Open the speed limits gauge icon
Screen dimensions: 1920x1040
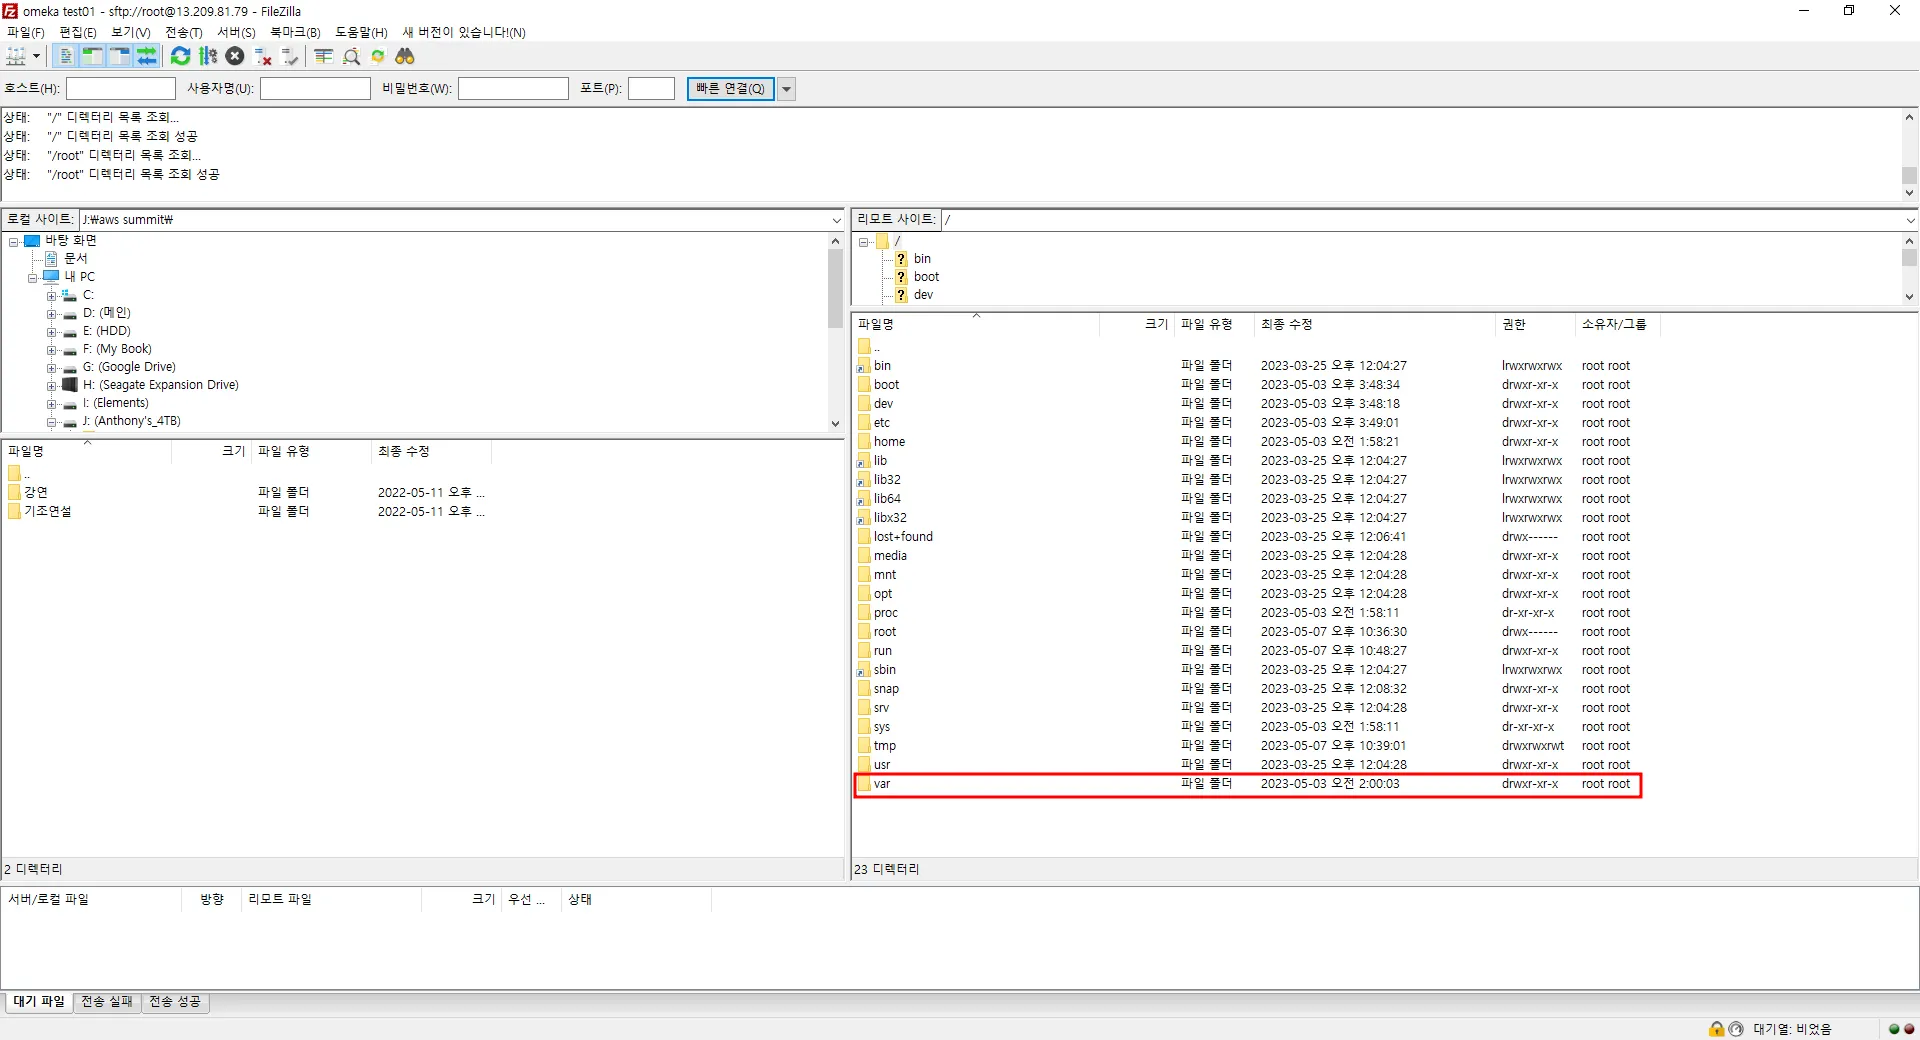click(1736, 1029)
